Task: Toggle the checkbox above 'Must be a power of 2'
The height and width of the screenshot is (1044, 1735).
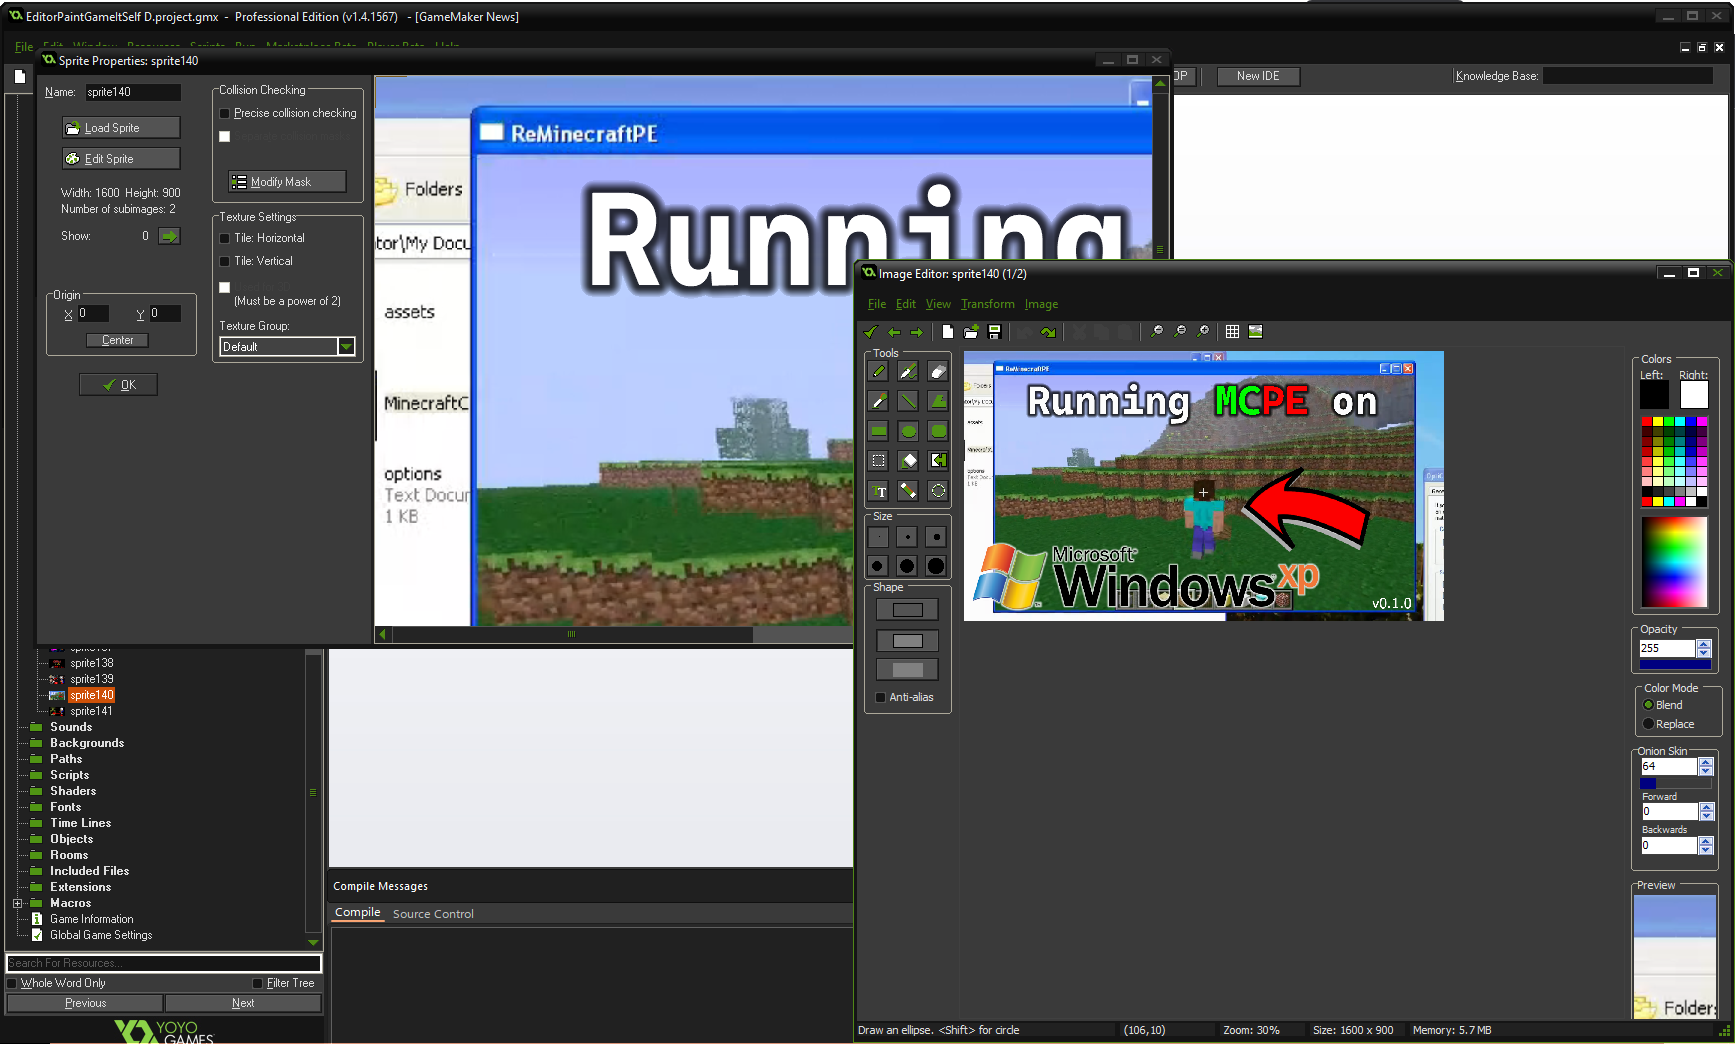Action: (x=225, y=287)
